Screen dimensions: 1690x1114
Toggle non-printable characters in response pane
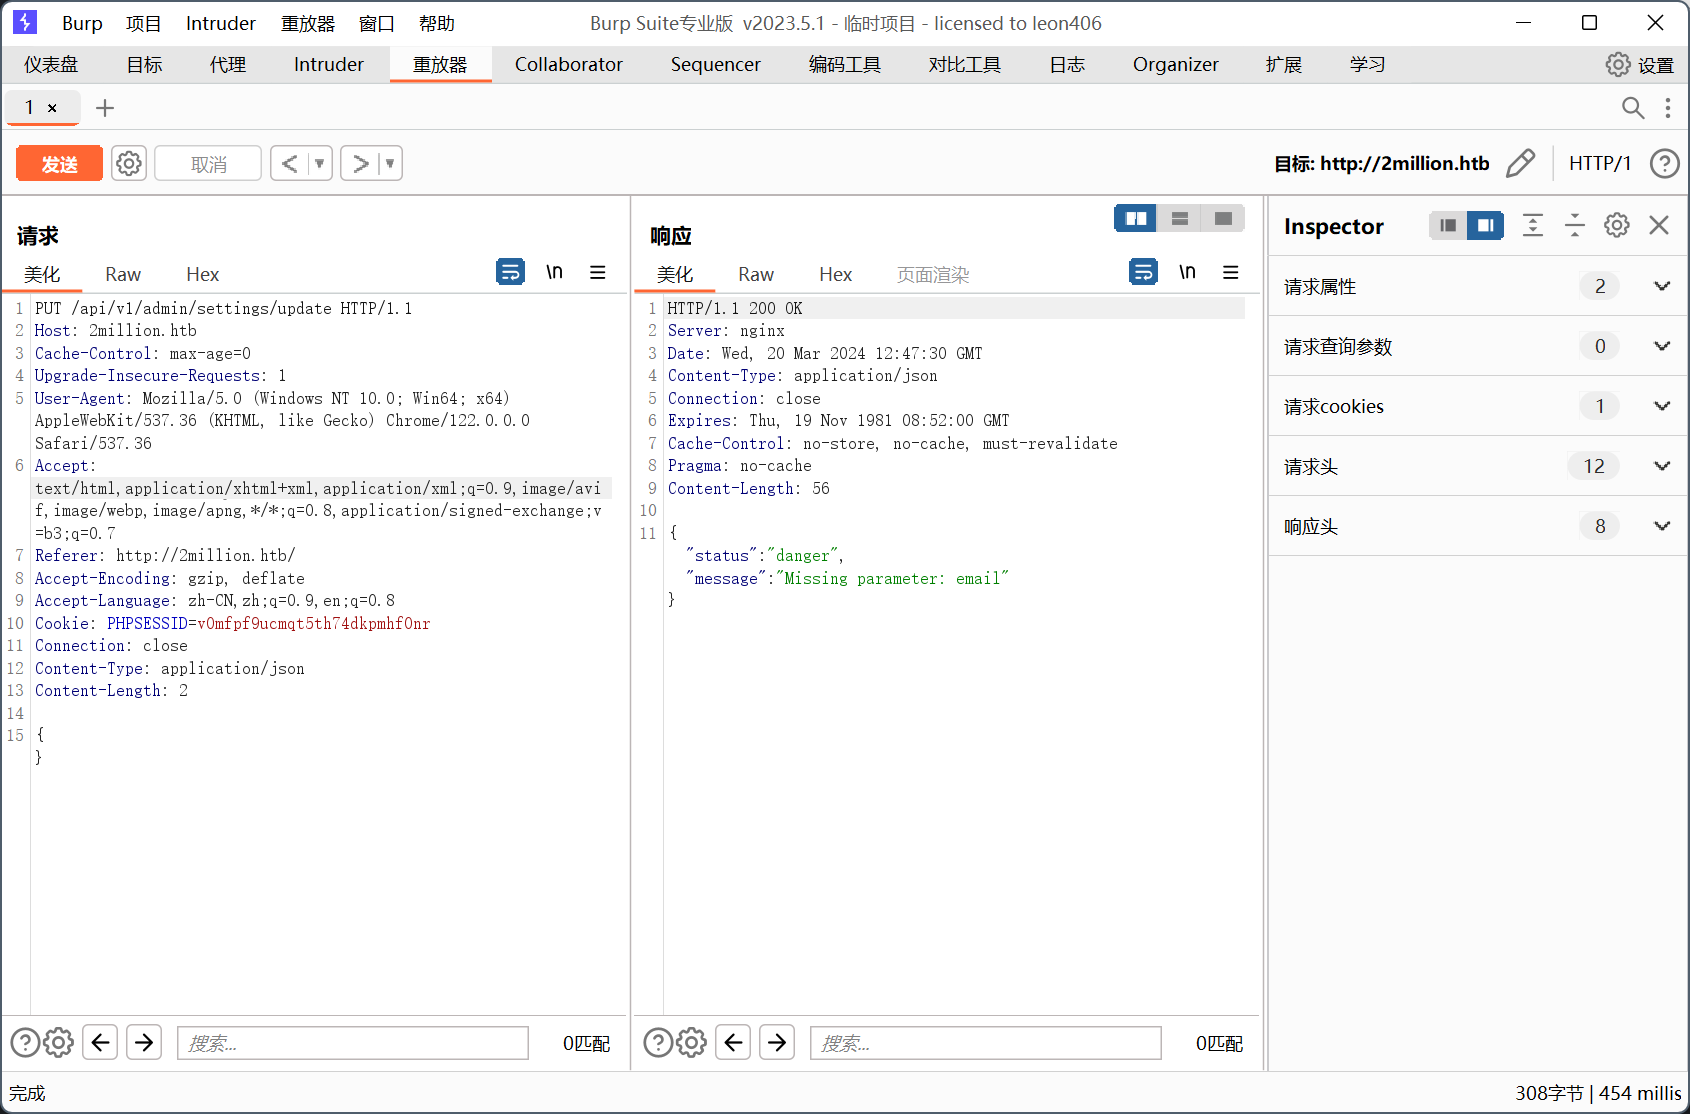[x=1187, y=272]
